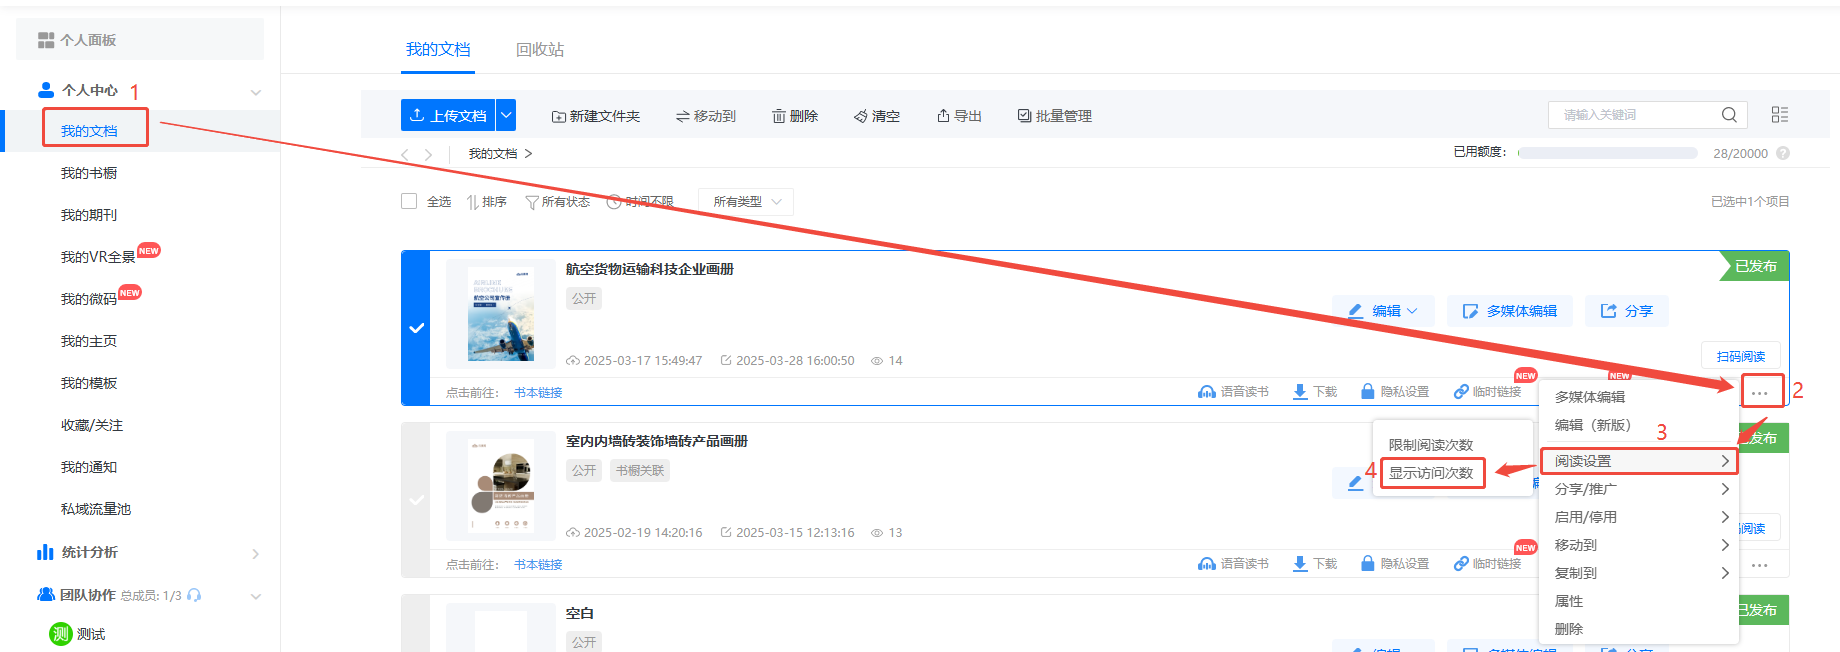Click the 多媒体编辑 button on aviation brochure
The image size is (1840, 652).
click(x=1509, y=311)
